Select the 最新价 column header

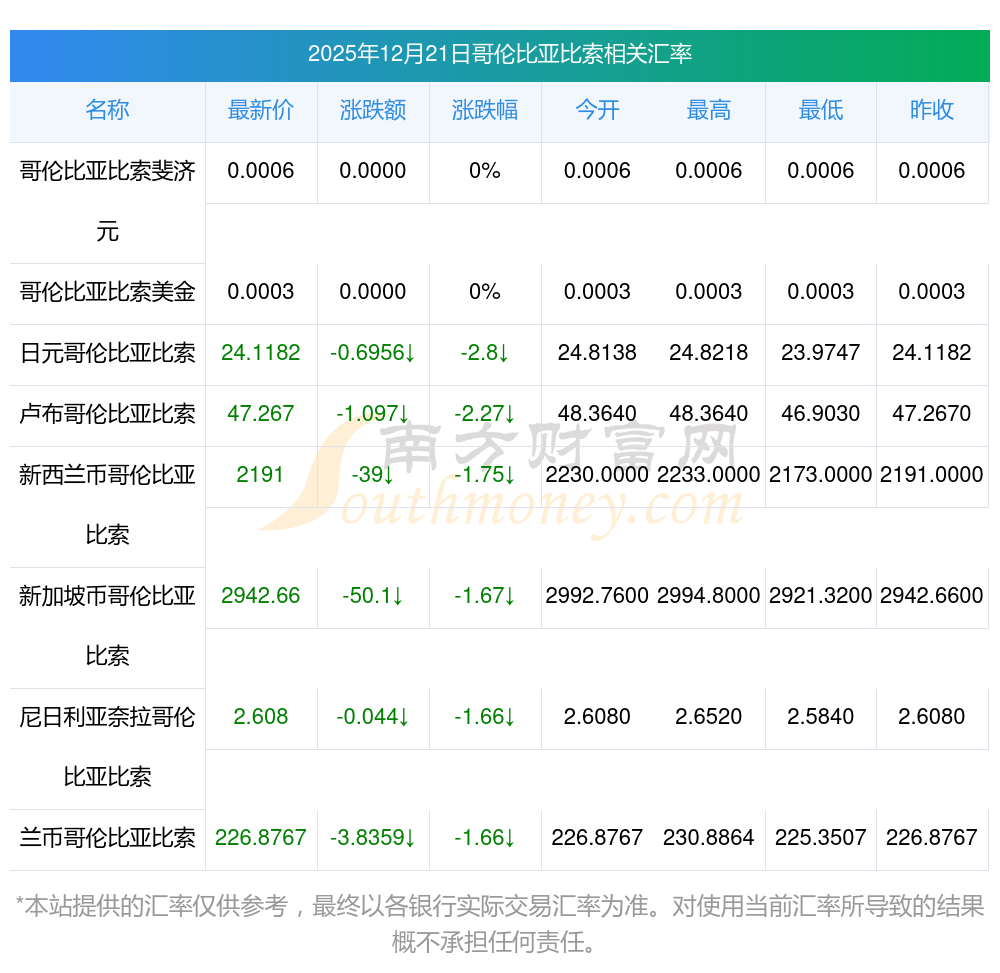click(x=260, y=110)
